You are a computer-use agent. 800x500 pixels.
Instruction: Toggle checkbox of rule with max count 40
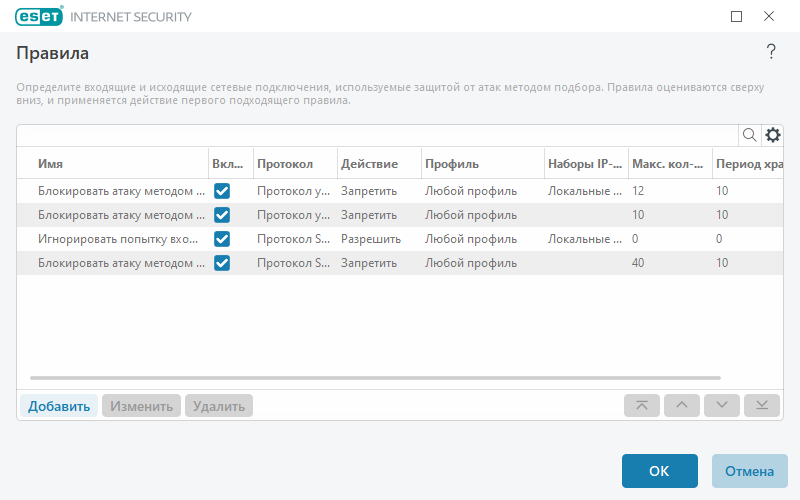[222, 263]
